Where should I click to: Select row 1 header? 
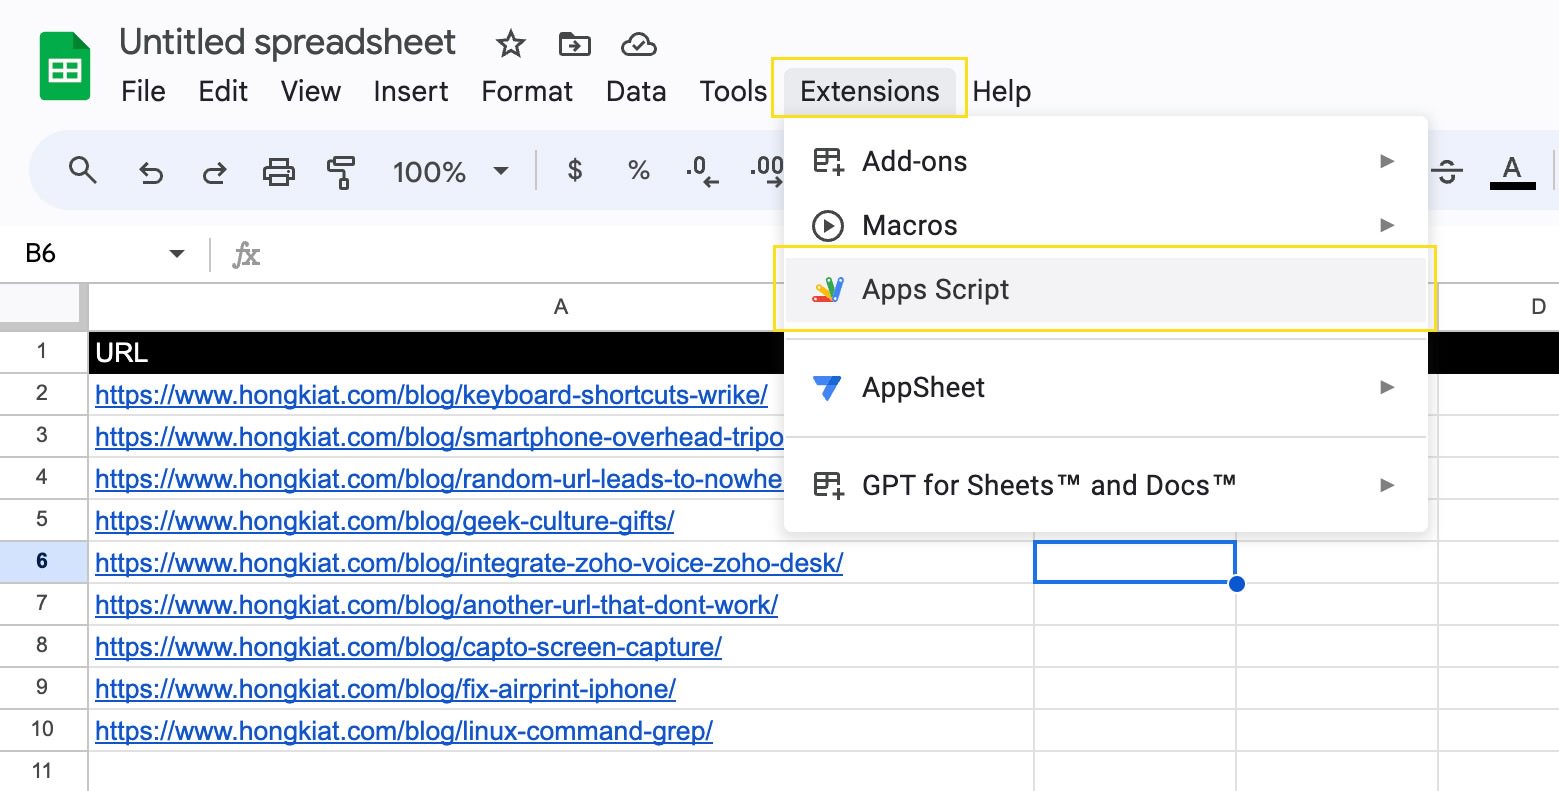tap(42, 351)
